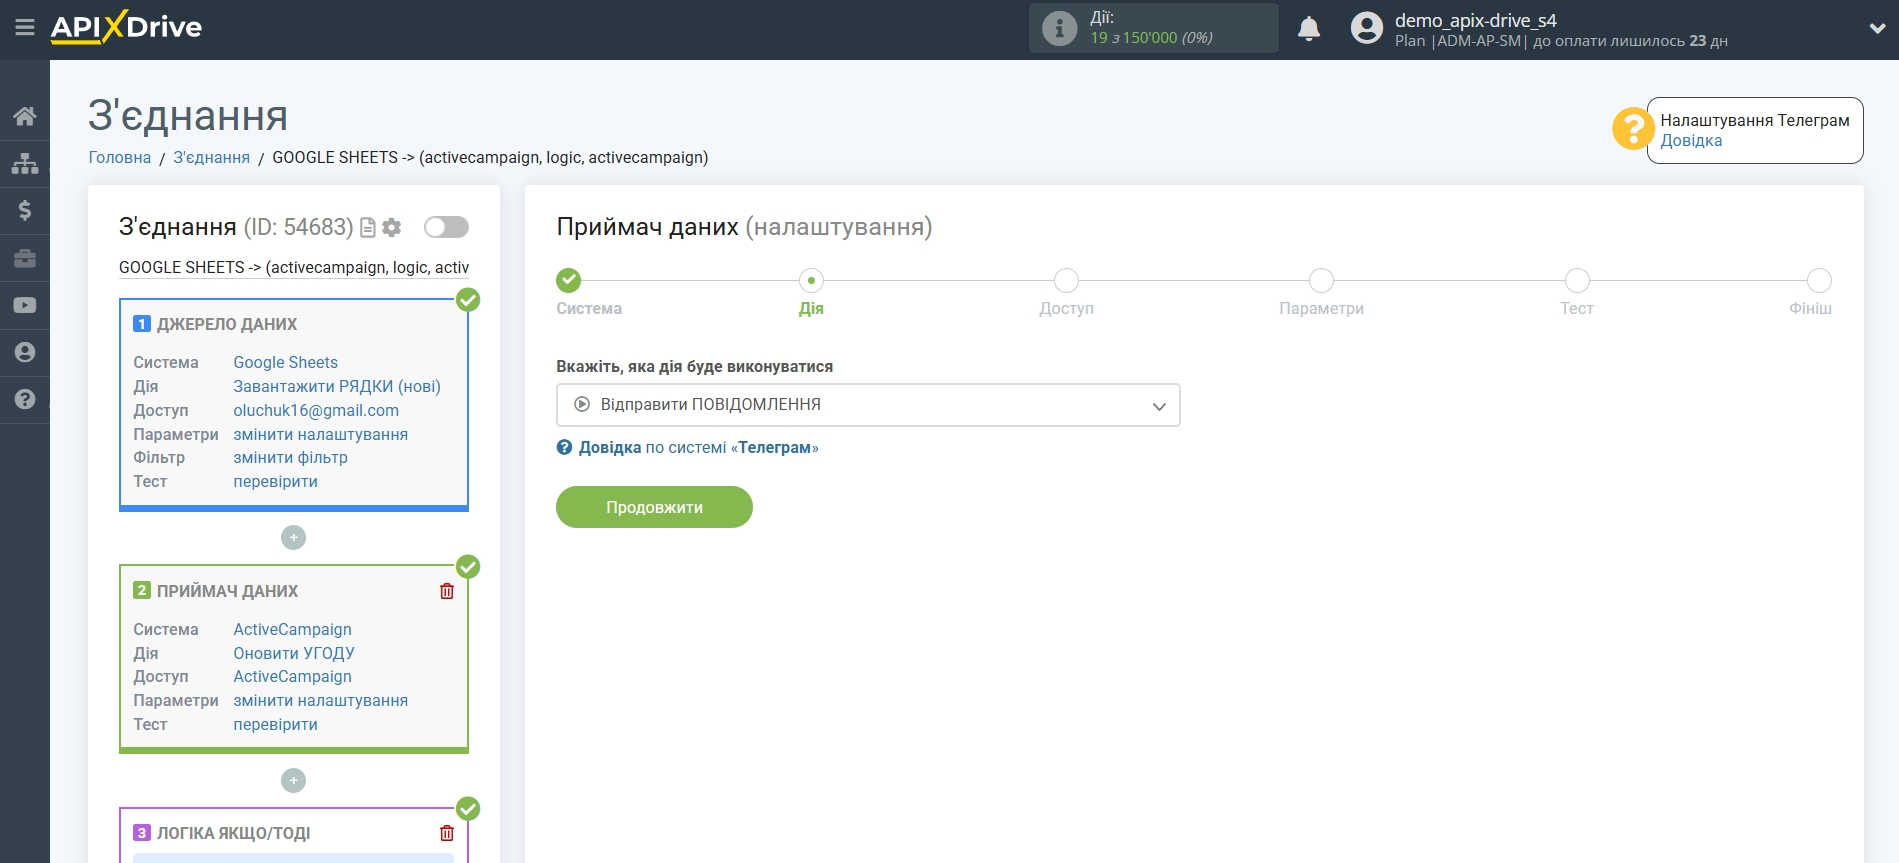Screen dimensions: 1899x863
Task: Go to Головна breadcrumb
Action: [120, 158]
